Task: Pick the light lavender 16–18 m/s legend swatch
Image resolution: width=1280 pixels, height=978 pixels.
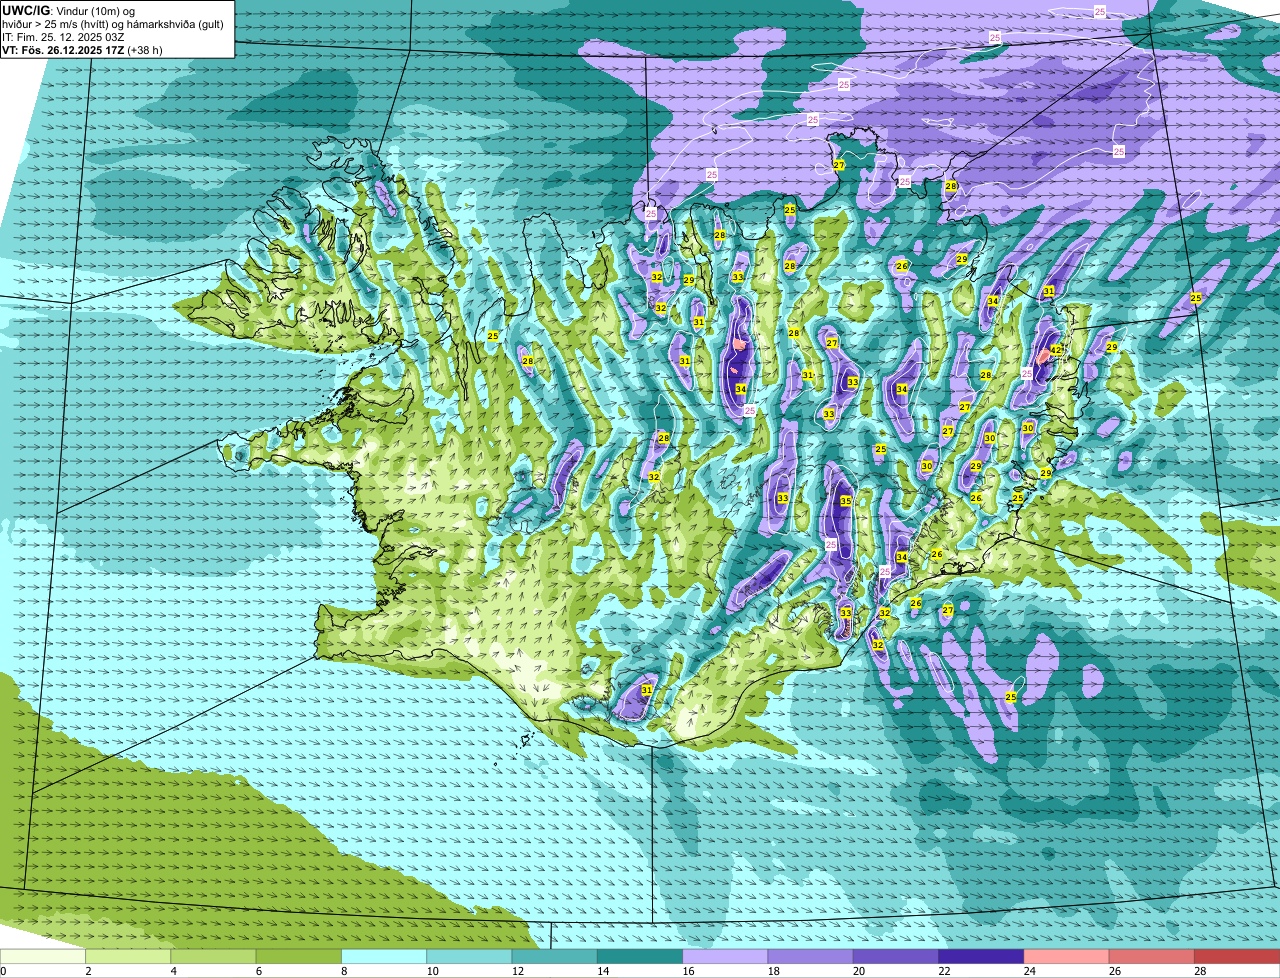Action: (725, 957)
